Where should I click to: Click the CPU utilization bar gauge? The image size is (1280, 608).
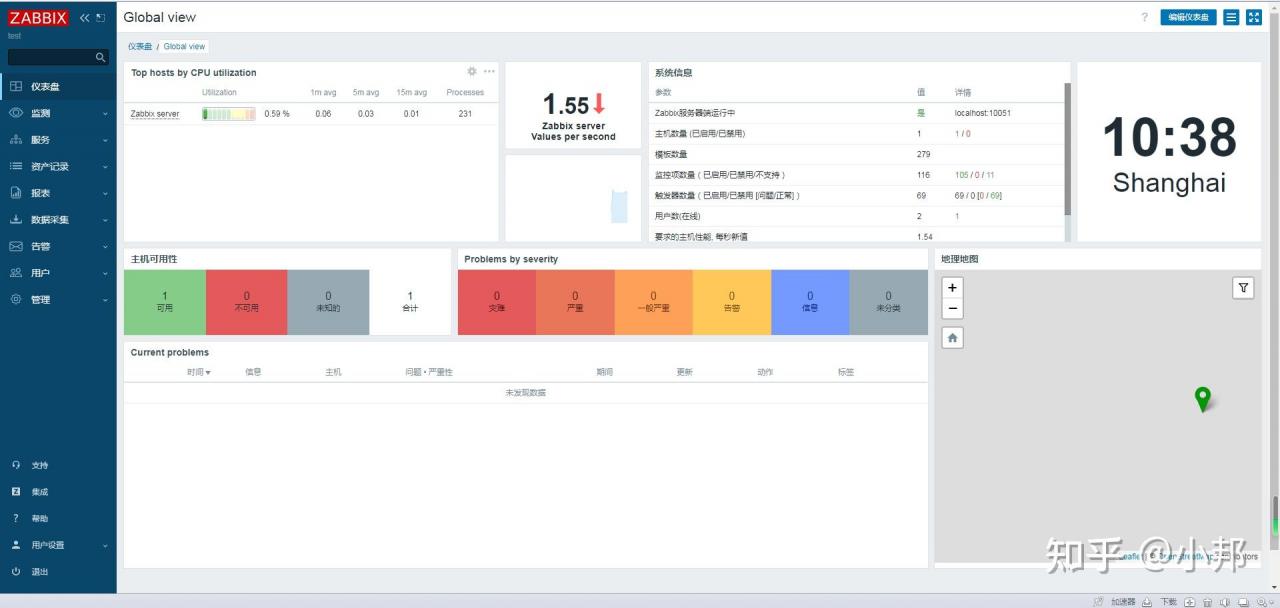[x=229, y=114]
